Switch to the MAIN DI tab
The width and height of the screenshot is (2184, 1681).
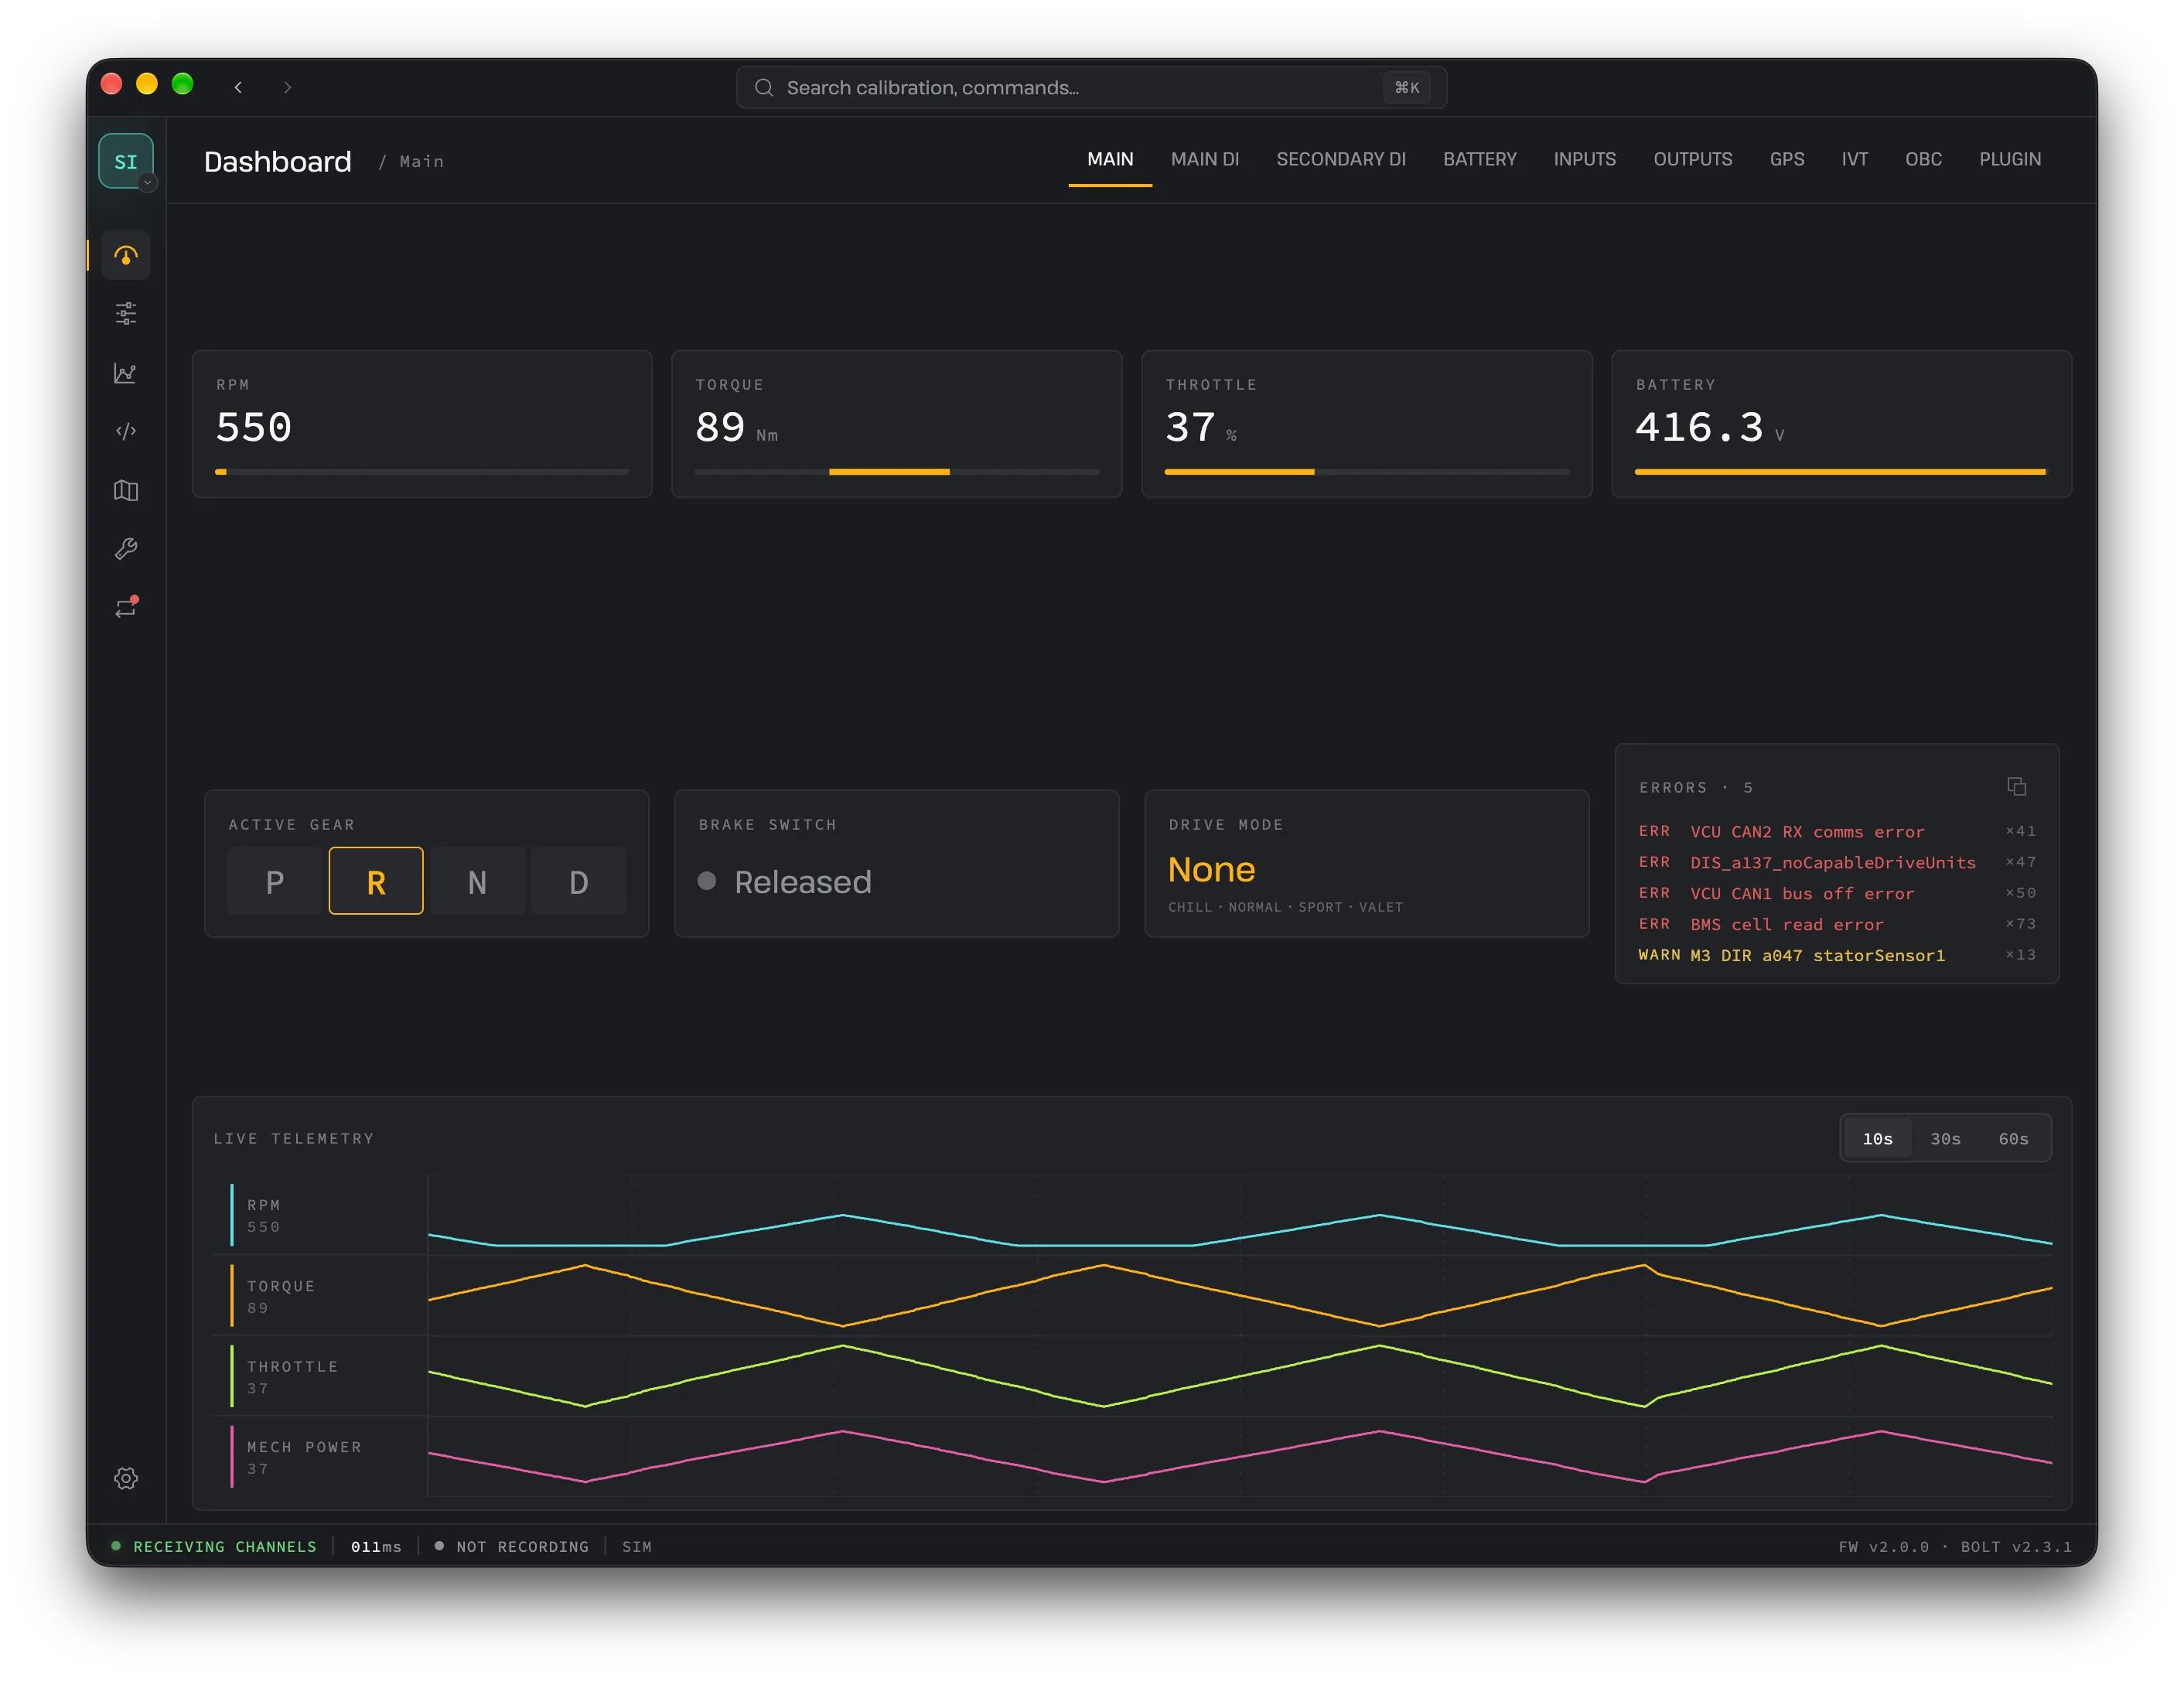click(x=1205, y=160)
